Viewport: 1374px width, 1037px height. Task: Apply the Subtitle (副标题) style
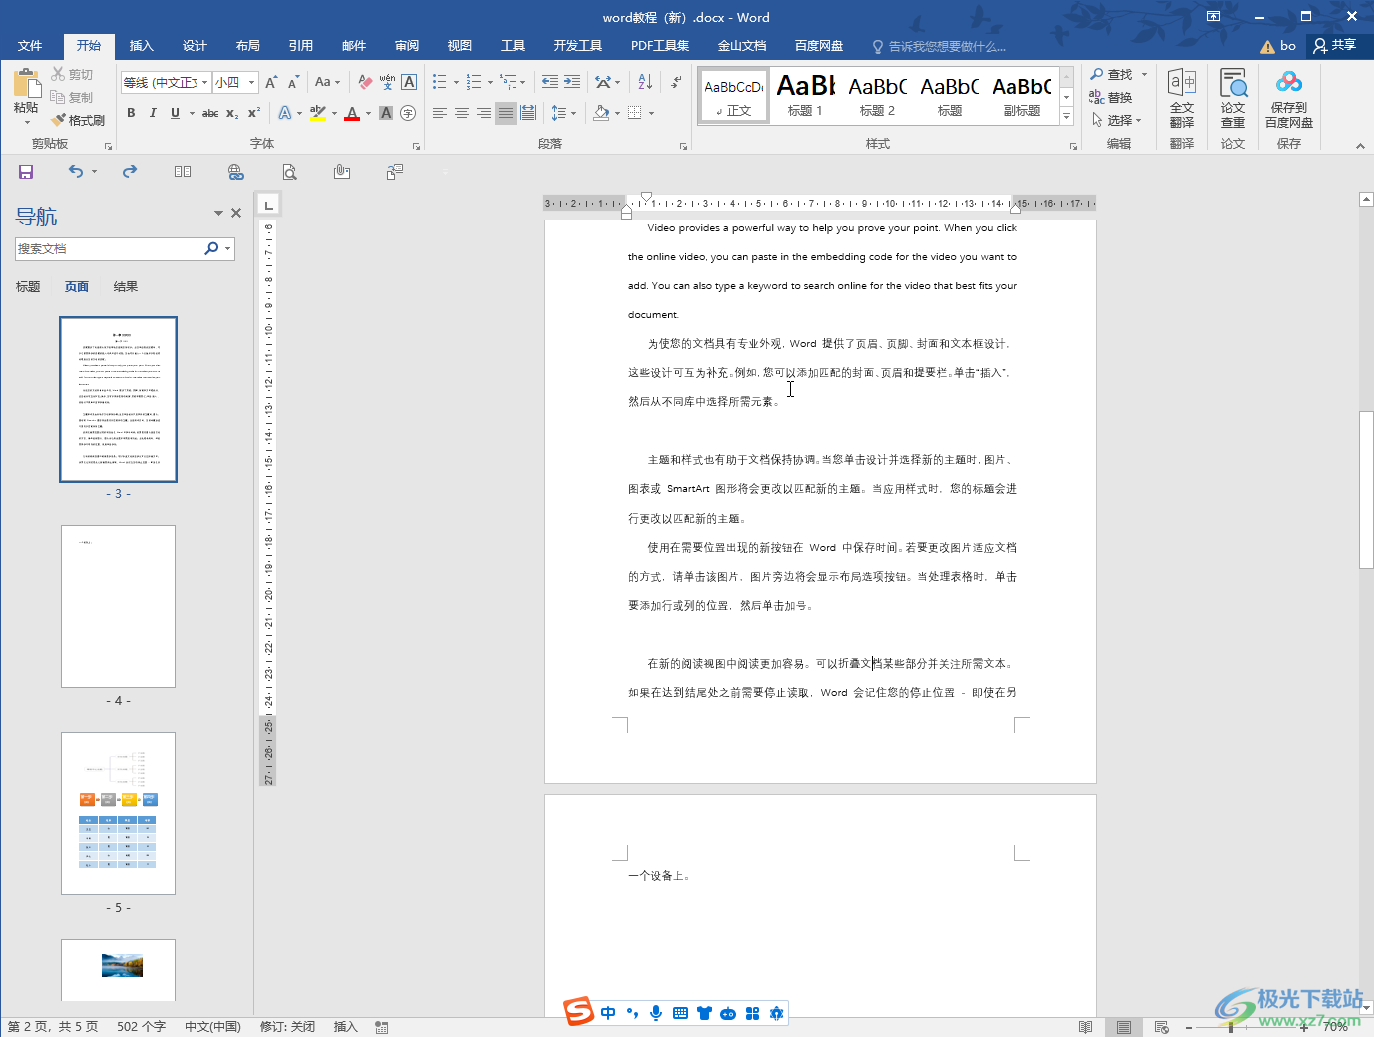(1022, 96)
